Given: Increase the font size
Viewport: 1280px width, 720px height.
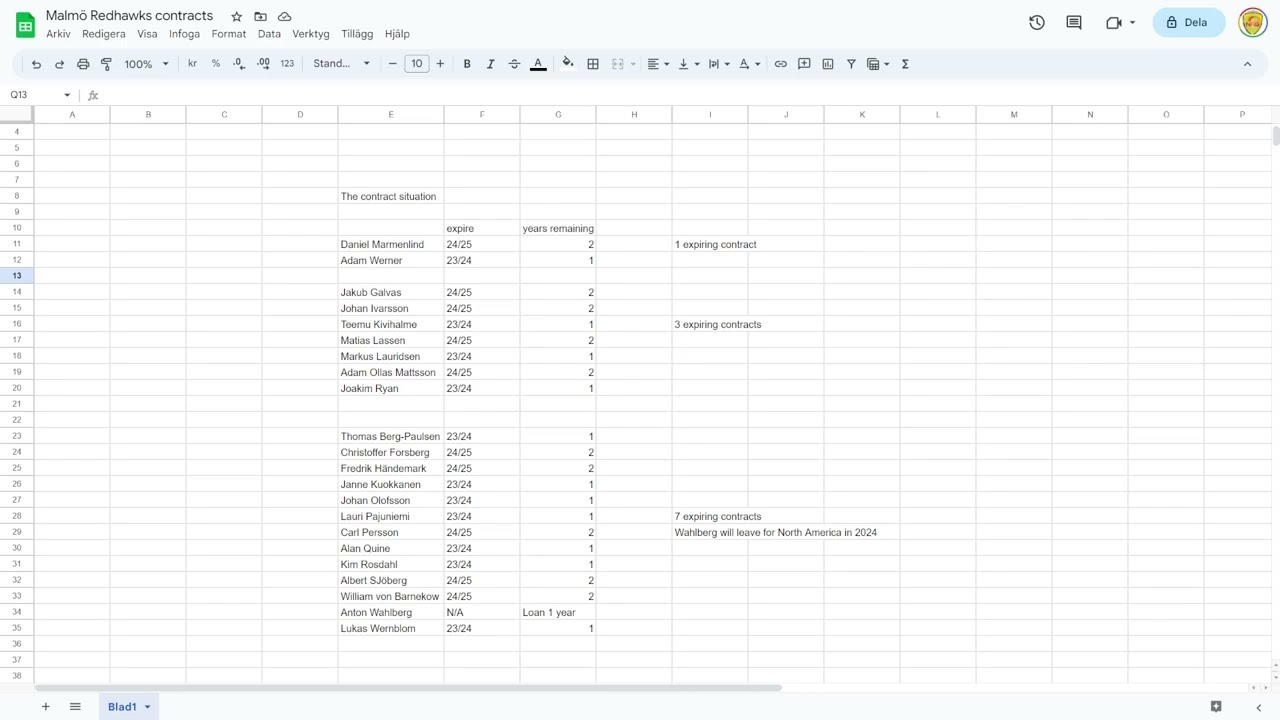Looking at the screenshot, I should tap(440, 64).
